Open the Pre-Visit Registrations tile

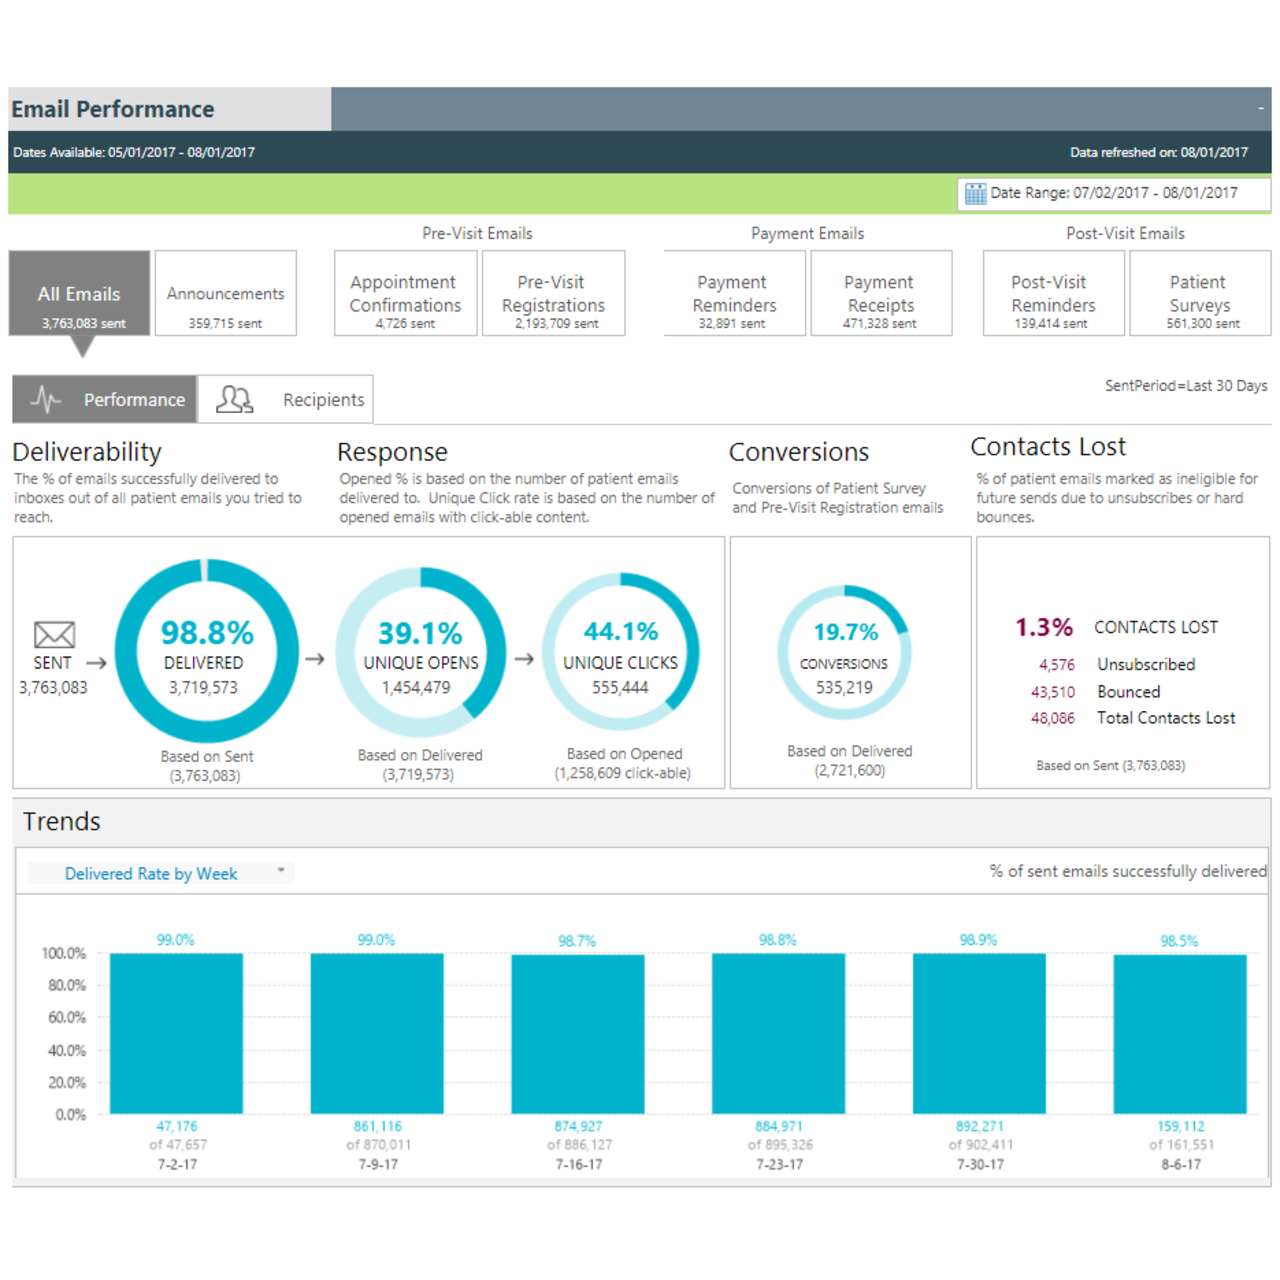(x=553, y=294)
